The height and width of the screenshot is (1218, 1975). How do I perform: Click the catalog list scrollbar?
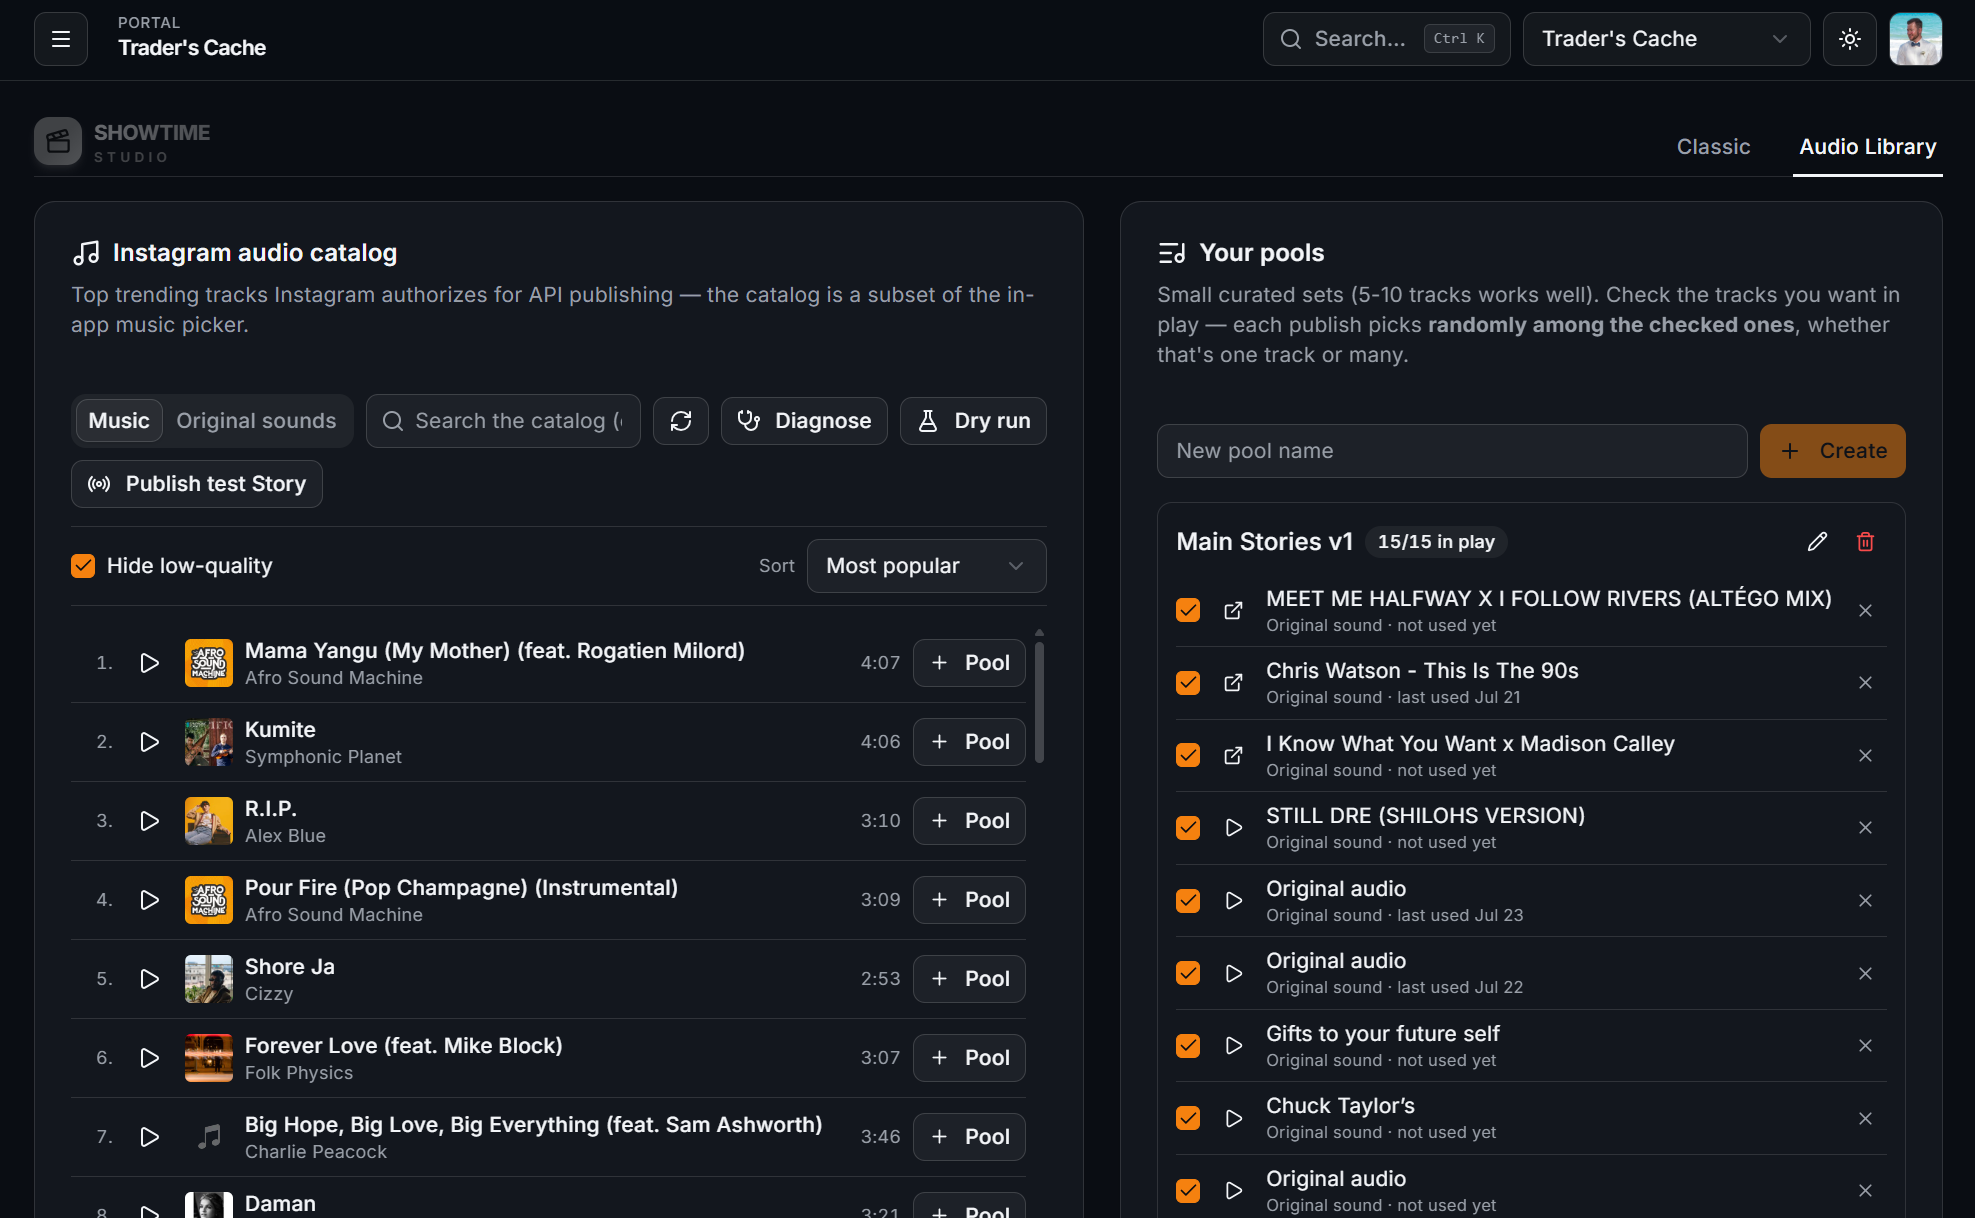(x=1039, y=701)
